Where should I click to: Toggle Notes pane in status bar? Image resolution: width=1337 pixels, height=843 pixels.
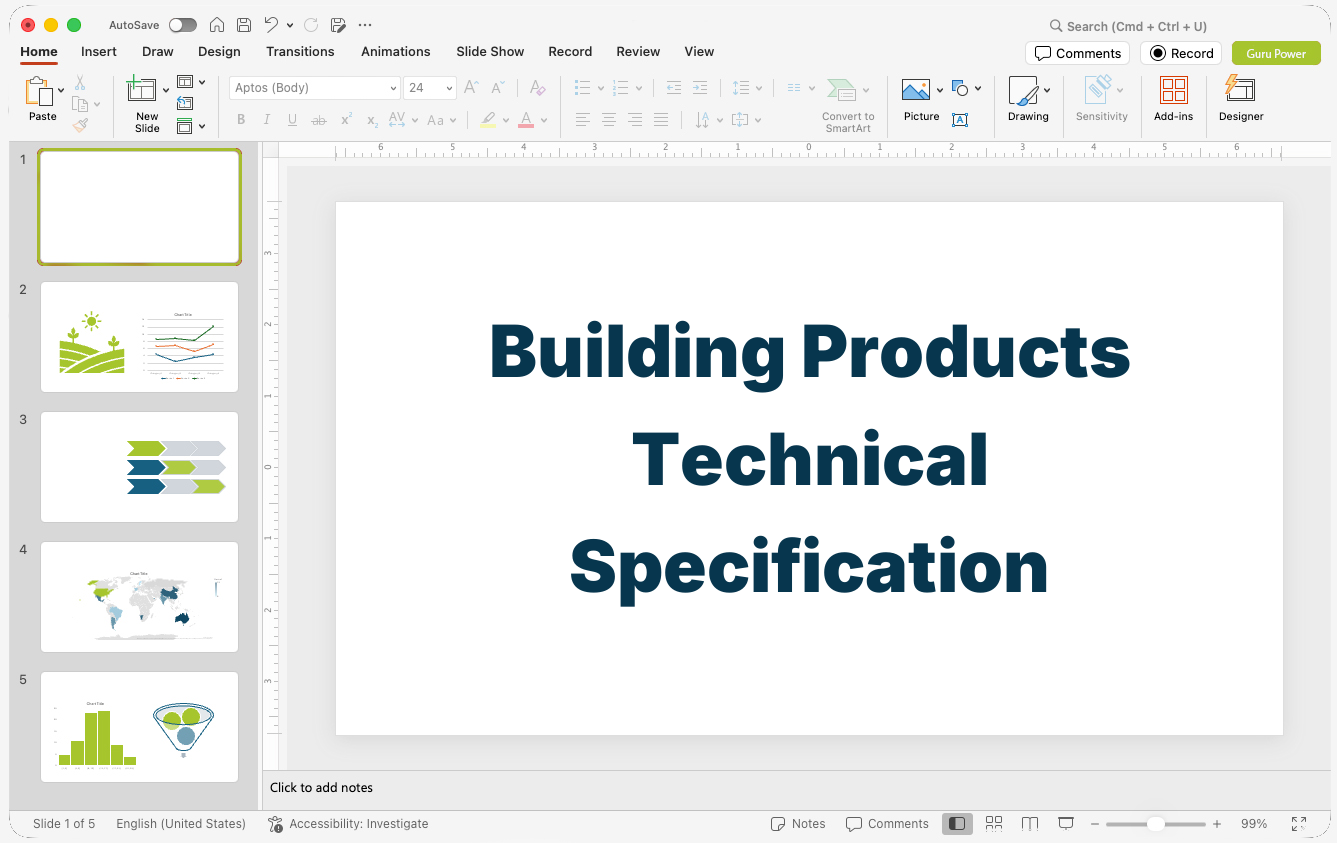[x=798, y=824]
